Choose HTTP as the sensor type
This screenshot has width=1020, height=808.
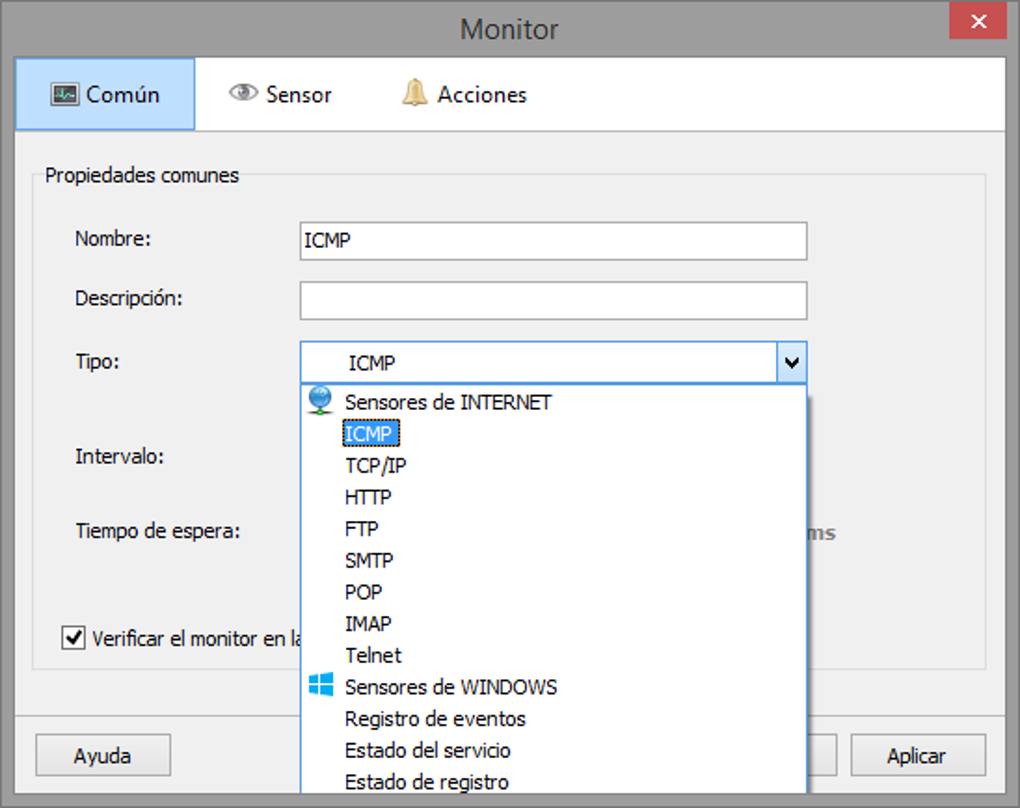369,496
